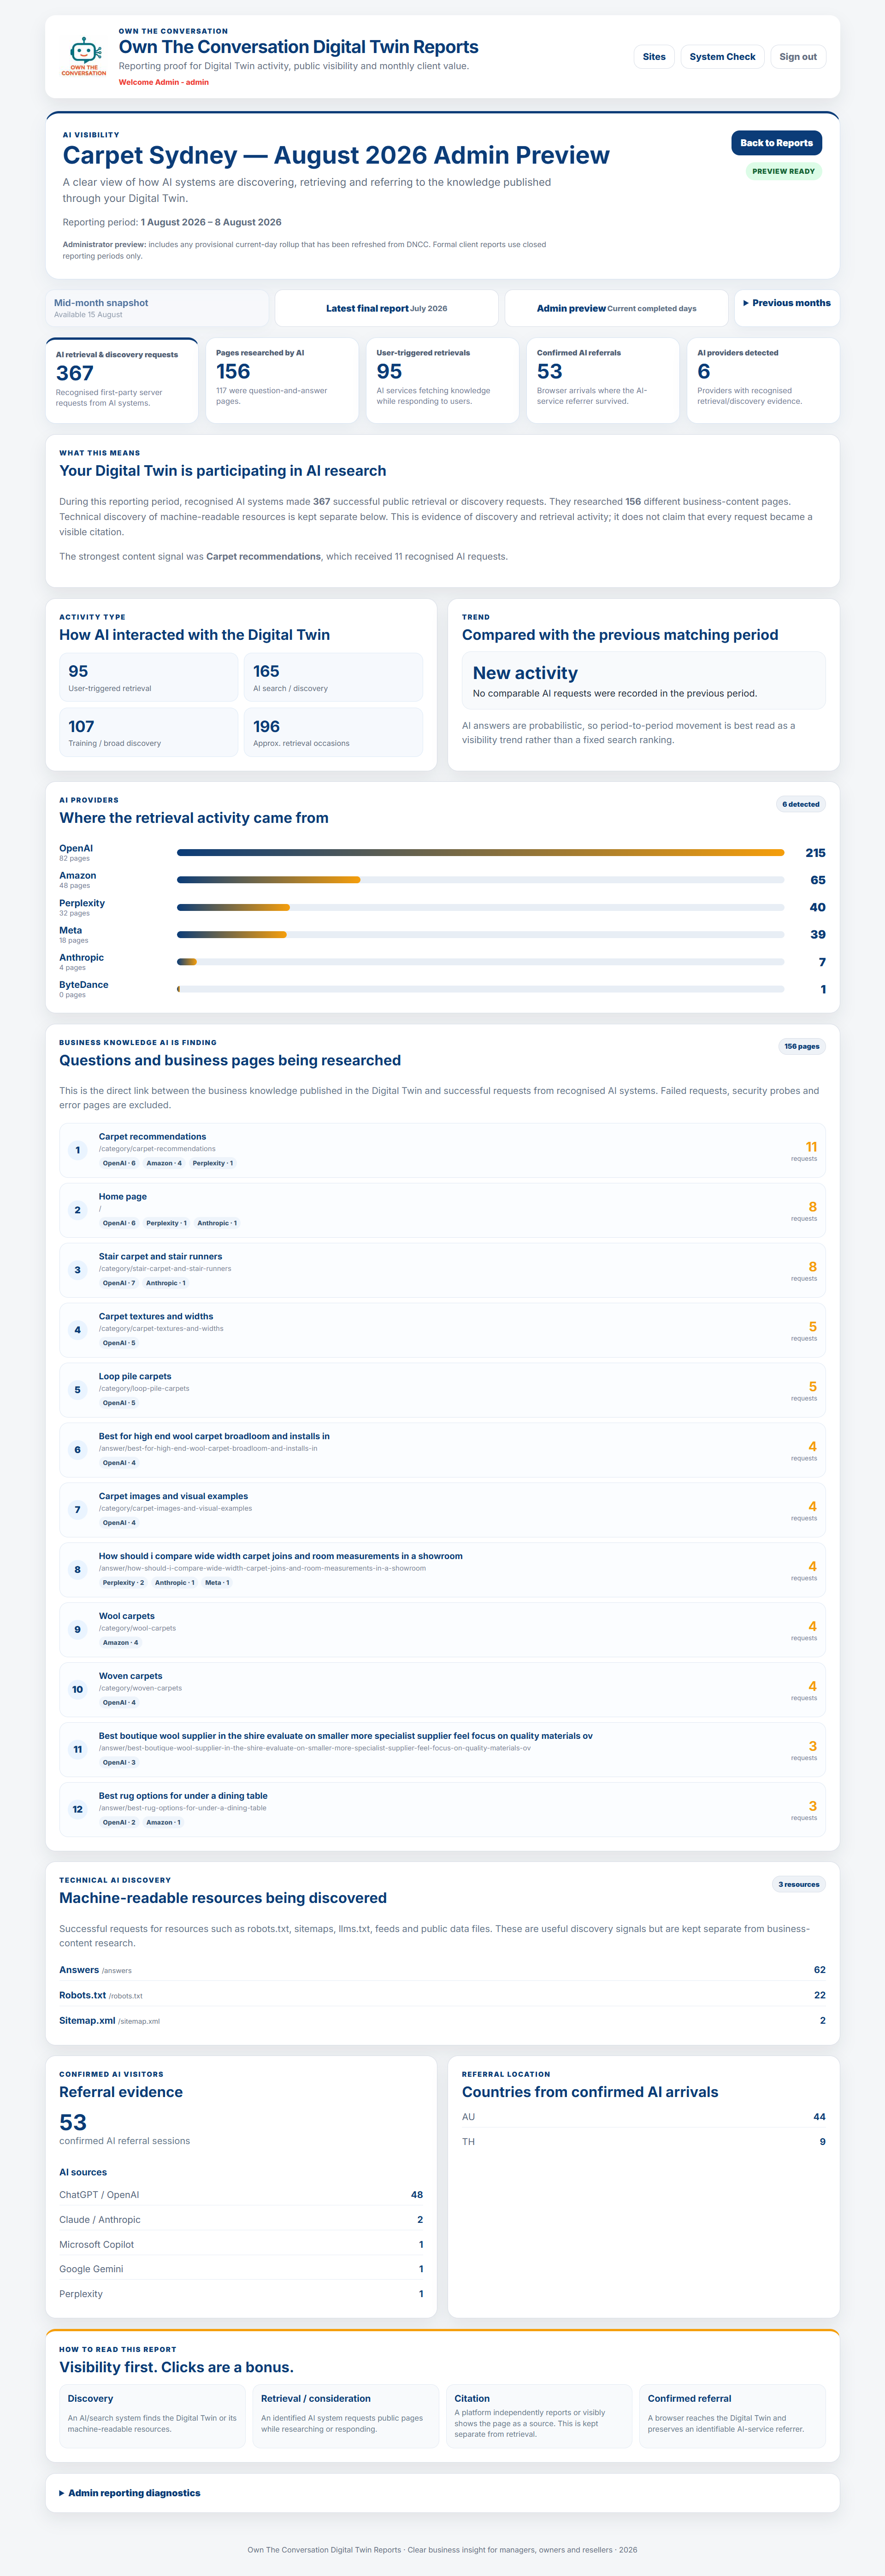Open the Robots.txt resource entry

(x=442, y=1995)
